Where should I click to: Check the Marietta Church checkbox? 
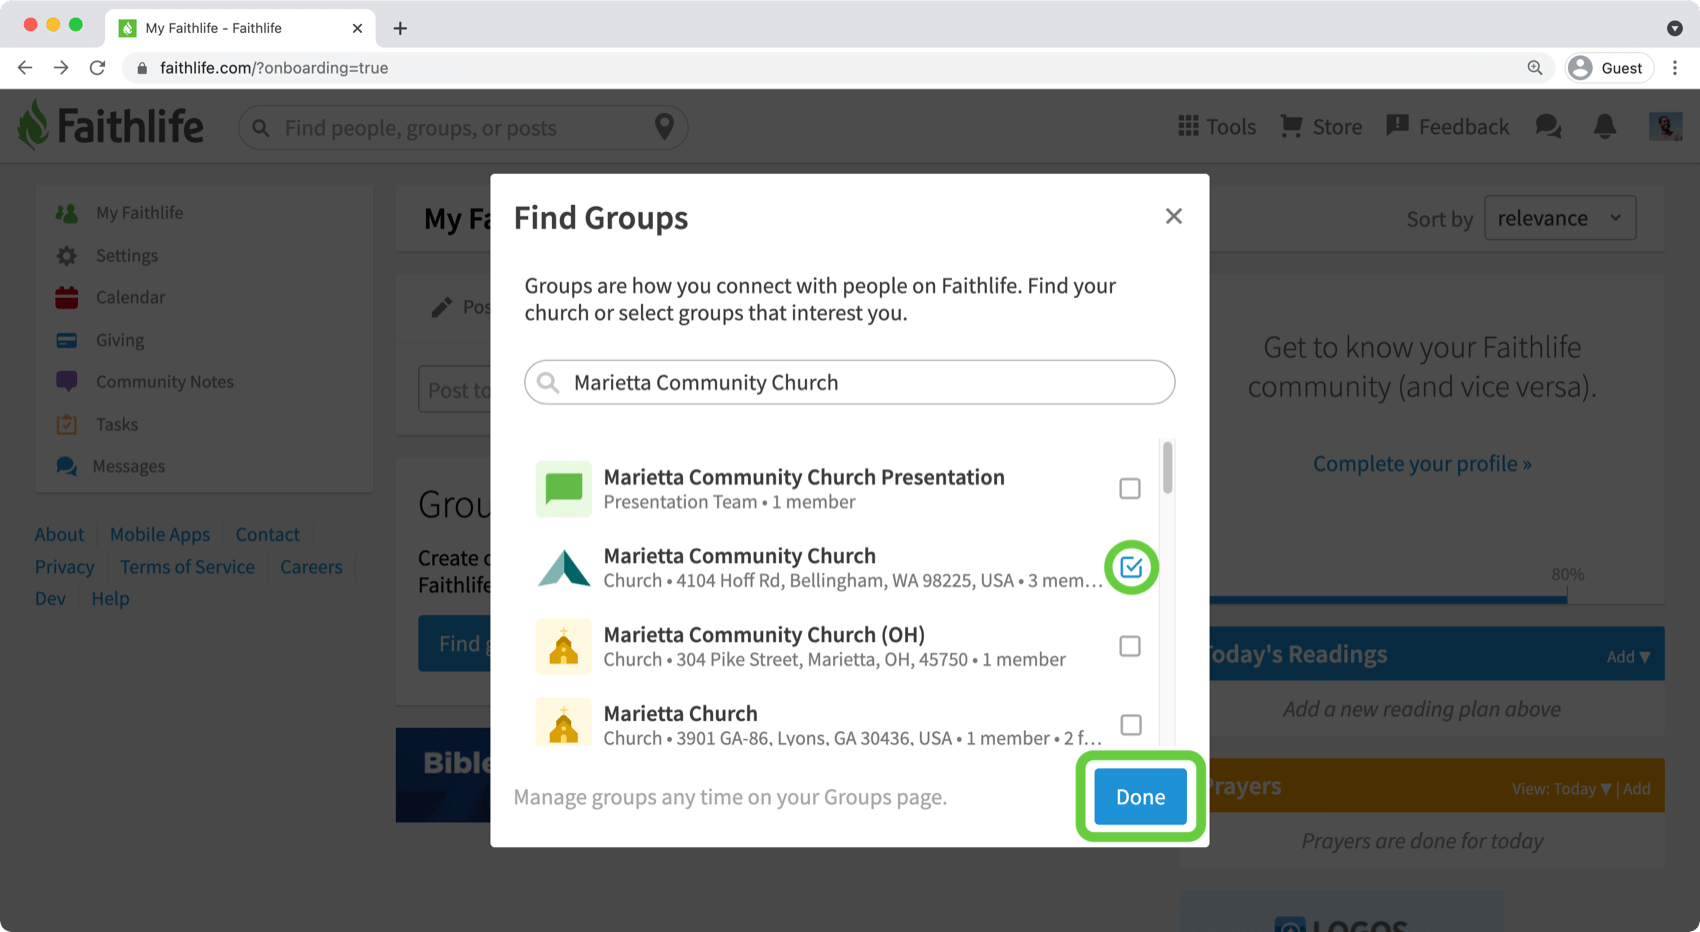tap(1130, 725)
